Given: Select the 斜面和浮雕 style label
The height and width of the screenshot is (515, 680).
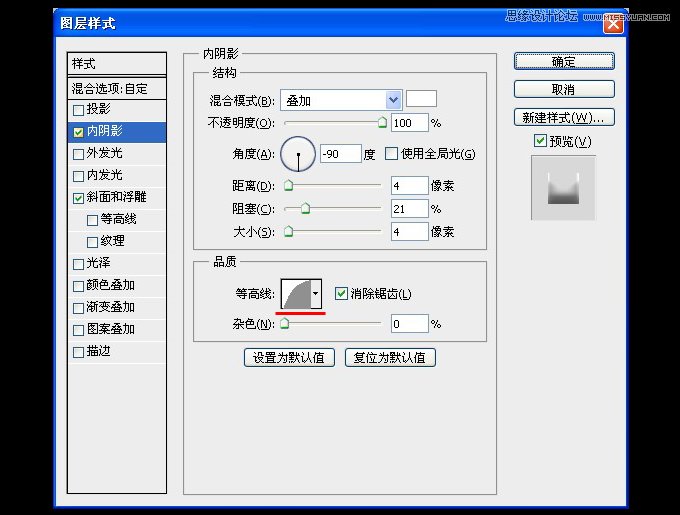Looking at the screenshot, I should [116, 197].
